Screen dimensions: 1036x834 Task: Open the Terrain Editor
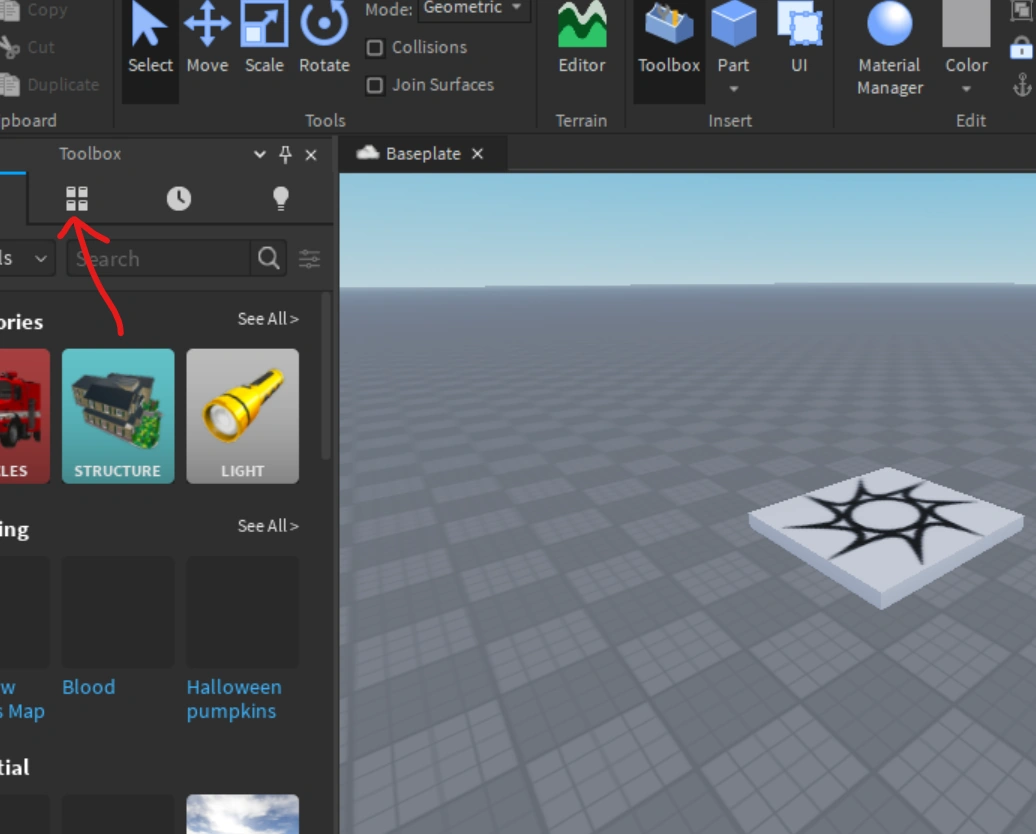click(581, 40)
